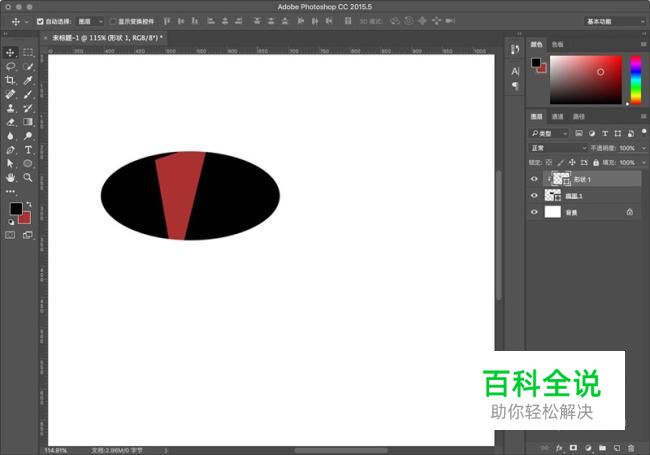Enable the 显示变换控件 checkbox

click(x=112, y=20)
